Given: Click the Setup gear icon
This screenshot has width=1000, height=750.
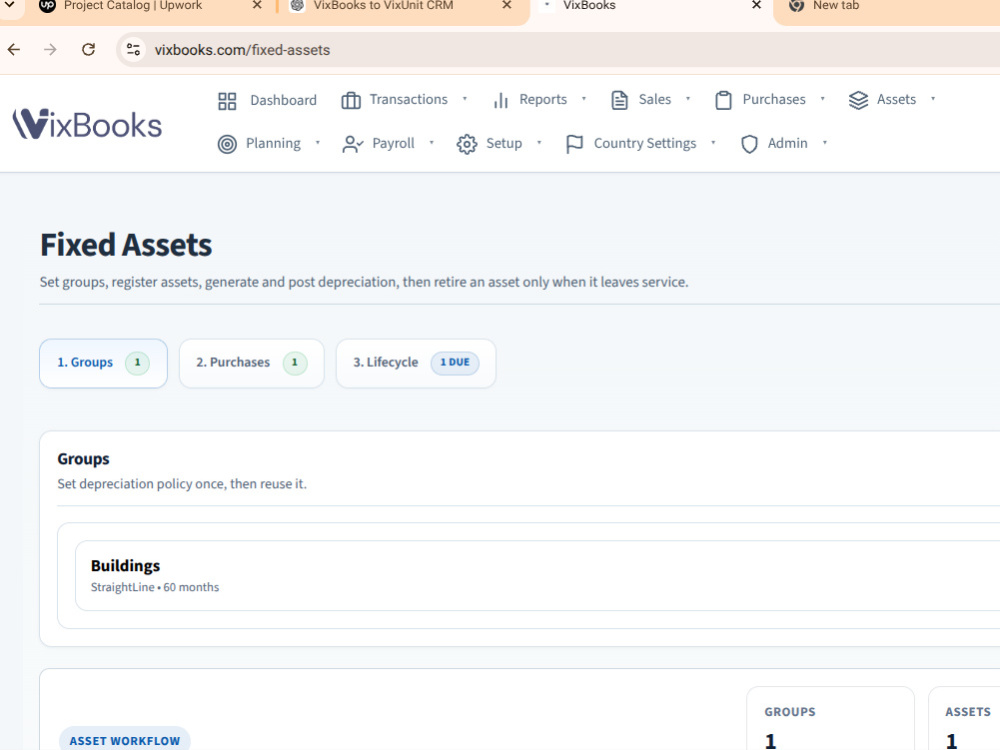Looking at the screenshot, I should [467, 144].
